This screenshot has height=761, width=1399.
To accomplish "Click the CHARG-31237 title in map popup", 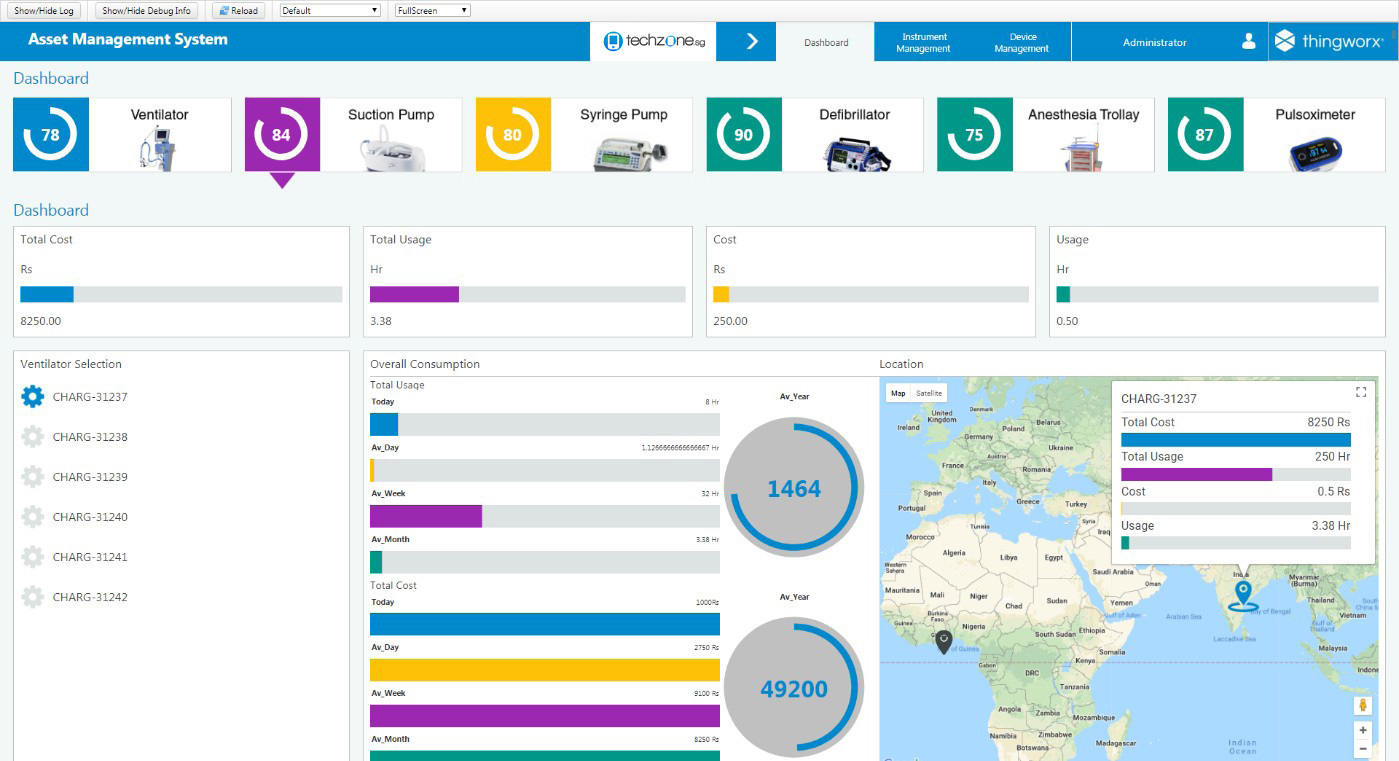I will (x=1159, y=399).
